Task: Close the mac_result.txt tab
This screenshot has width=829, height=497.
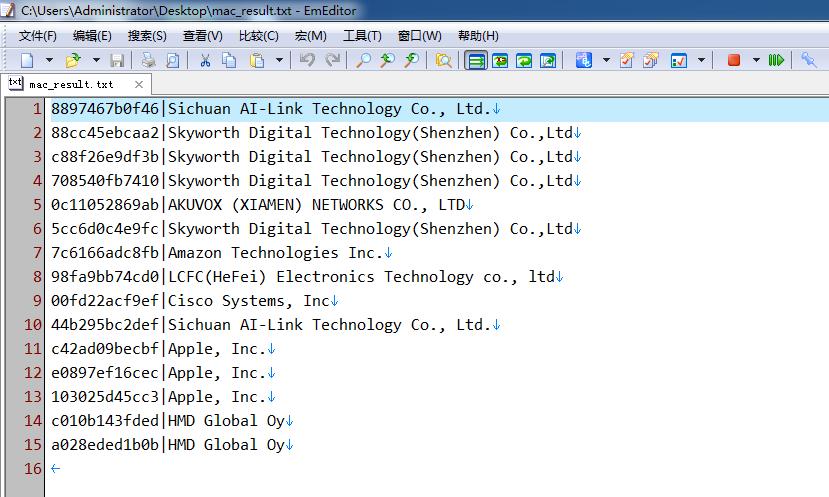Action: point(138,85)
